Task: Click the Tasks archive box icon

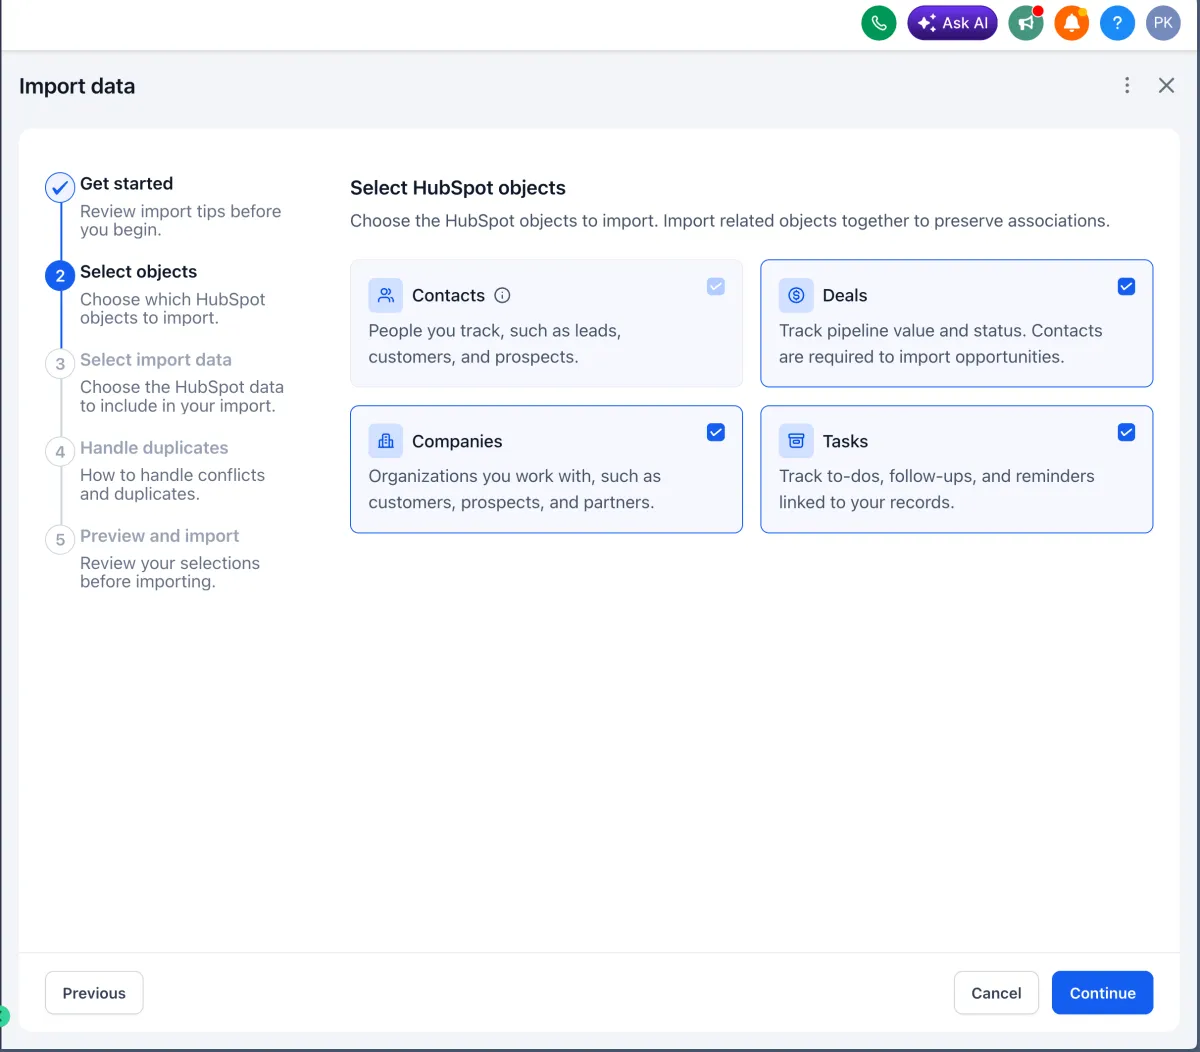Action: (796, 441)
